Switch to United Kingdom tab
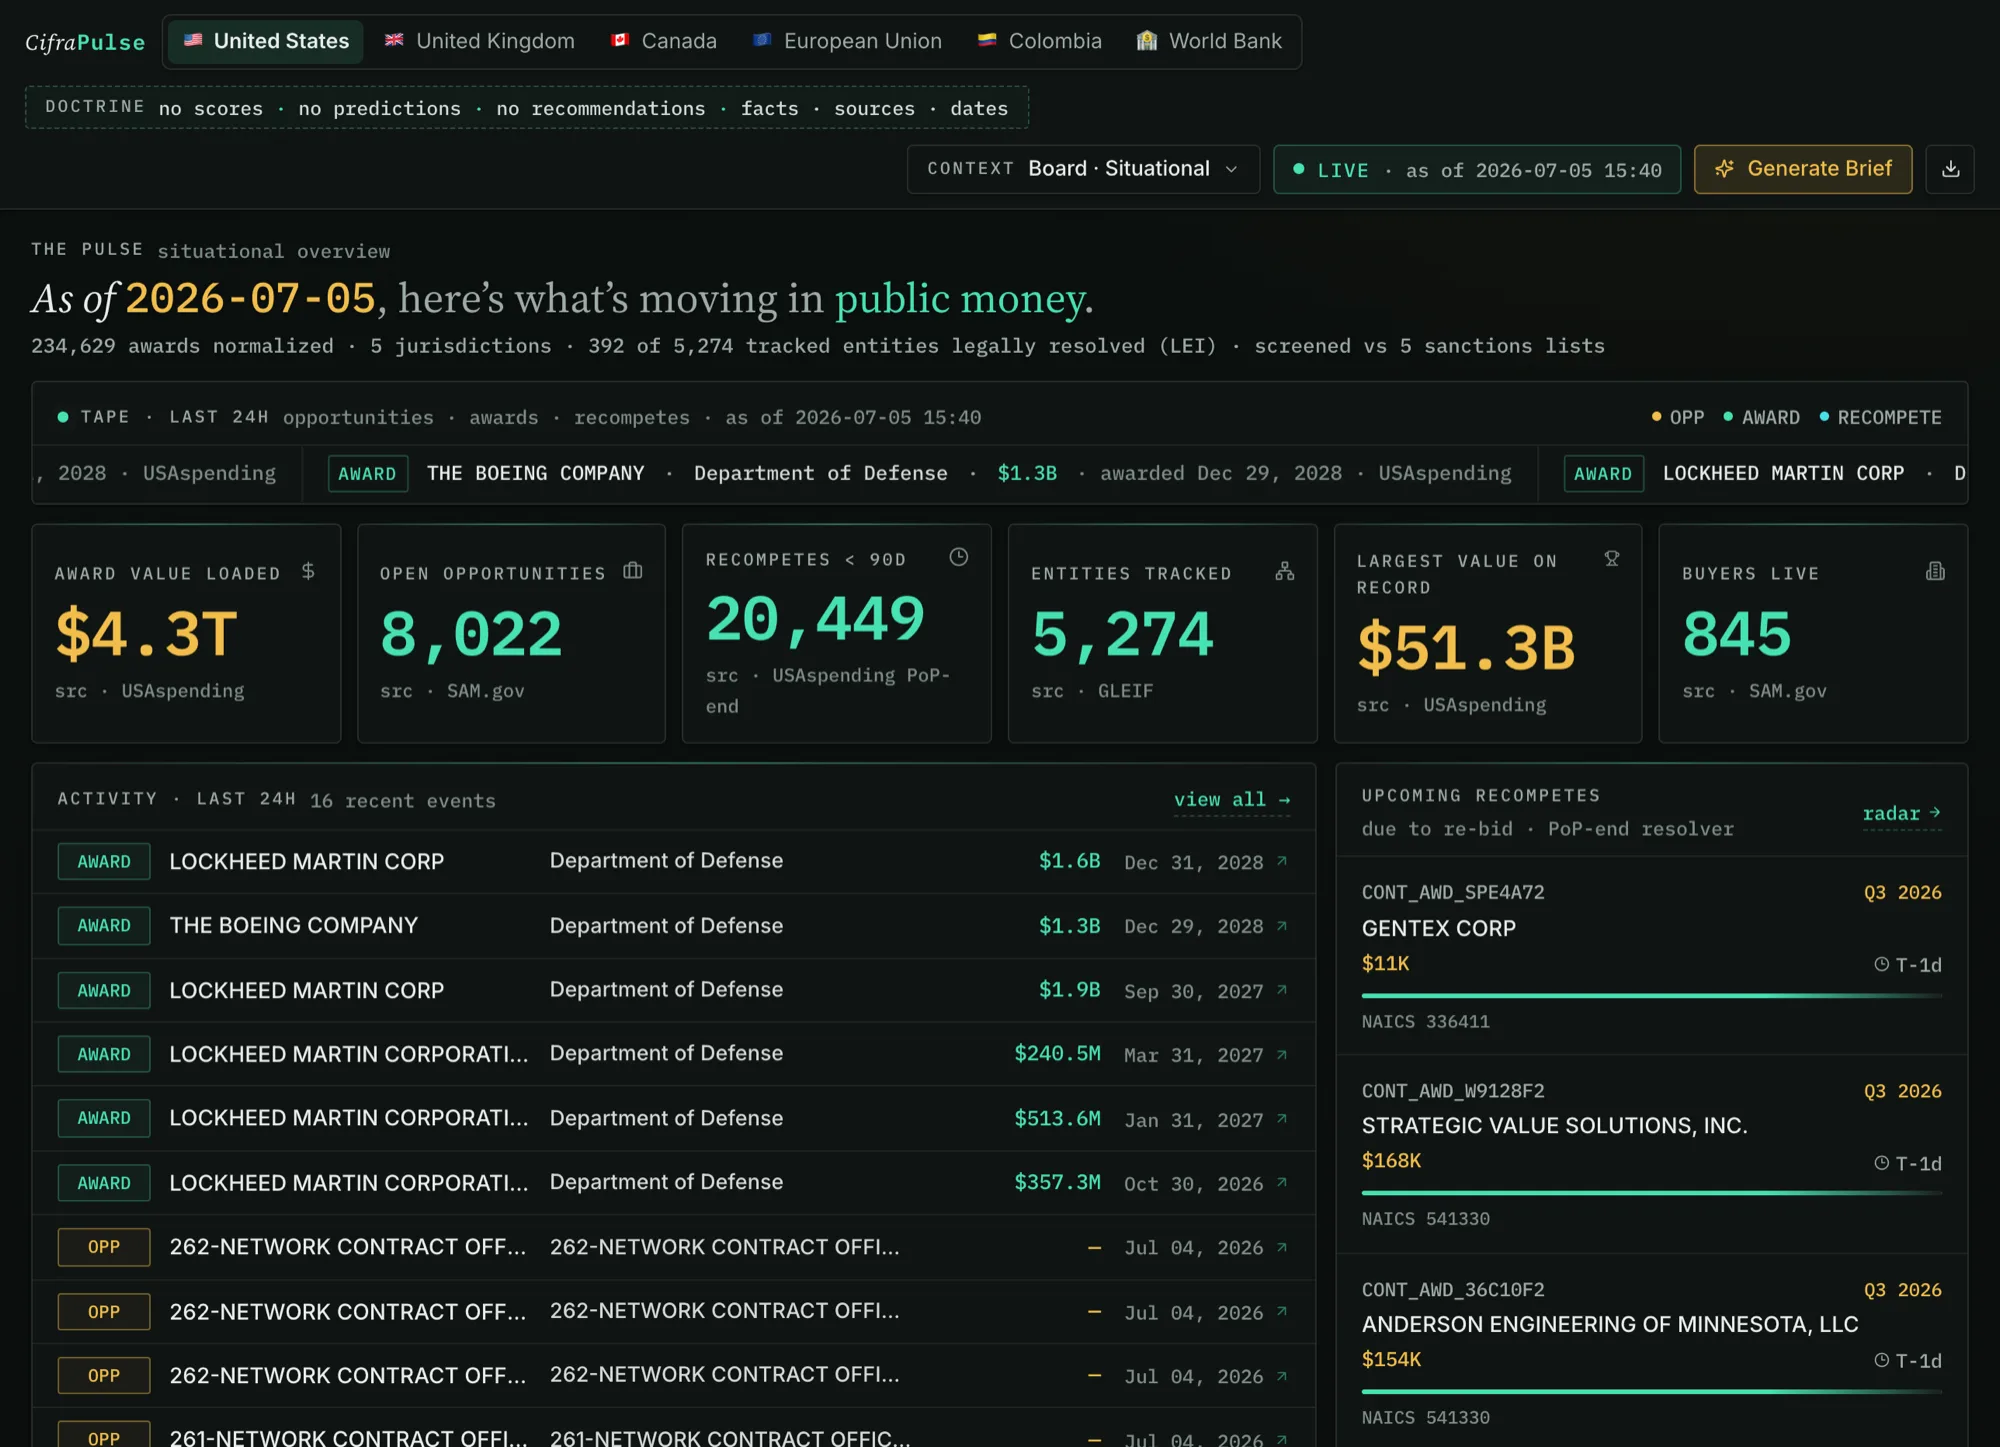The height and width of the screenshot is (1447, 2000). point(480,41)
